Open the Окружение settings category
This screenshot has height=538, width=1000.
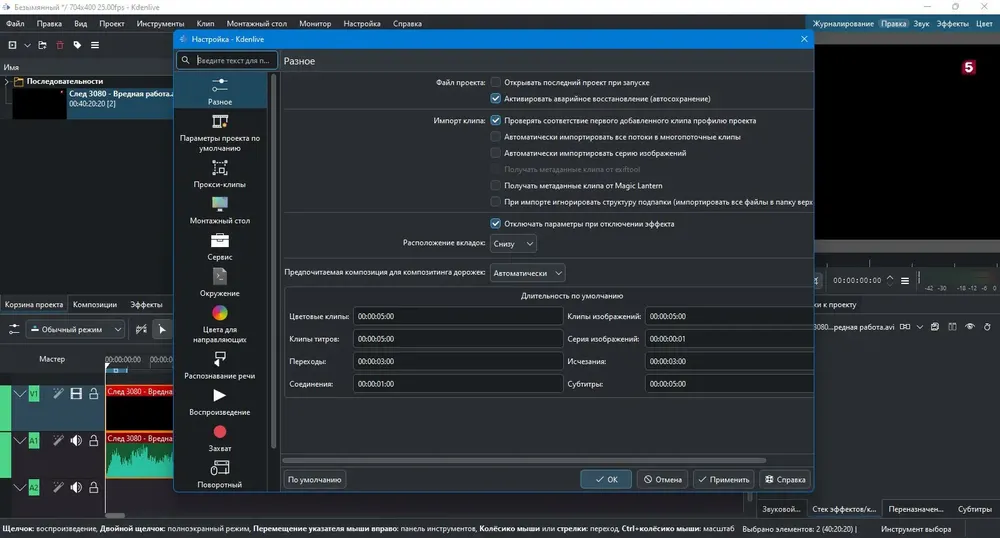tap(219, 283)
